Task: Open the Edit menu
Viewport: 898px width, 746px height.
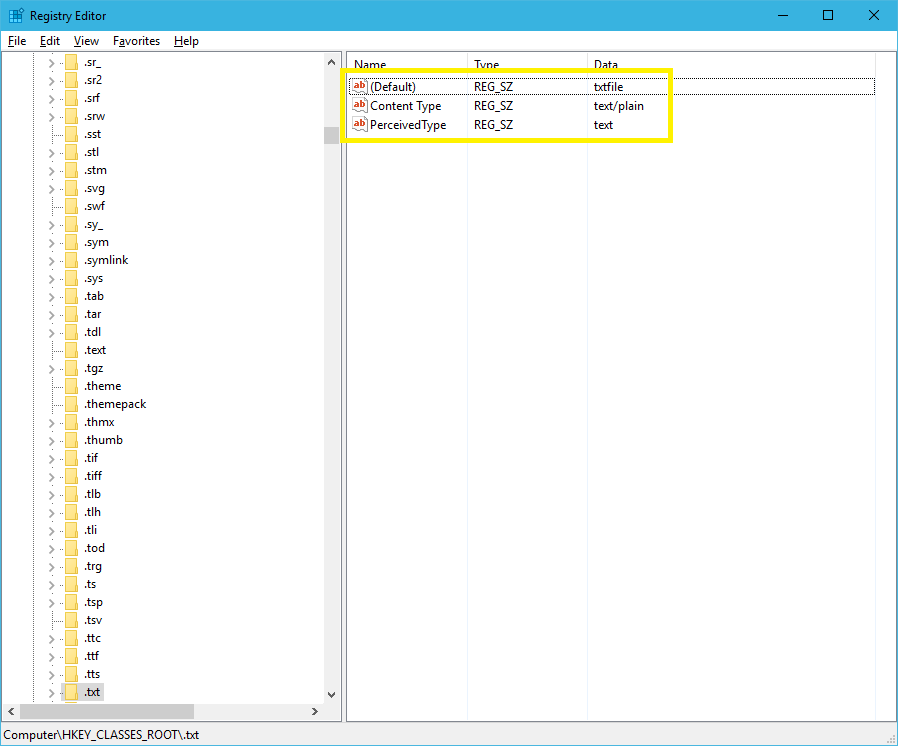Action: pos(50,41)
